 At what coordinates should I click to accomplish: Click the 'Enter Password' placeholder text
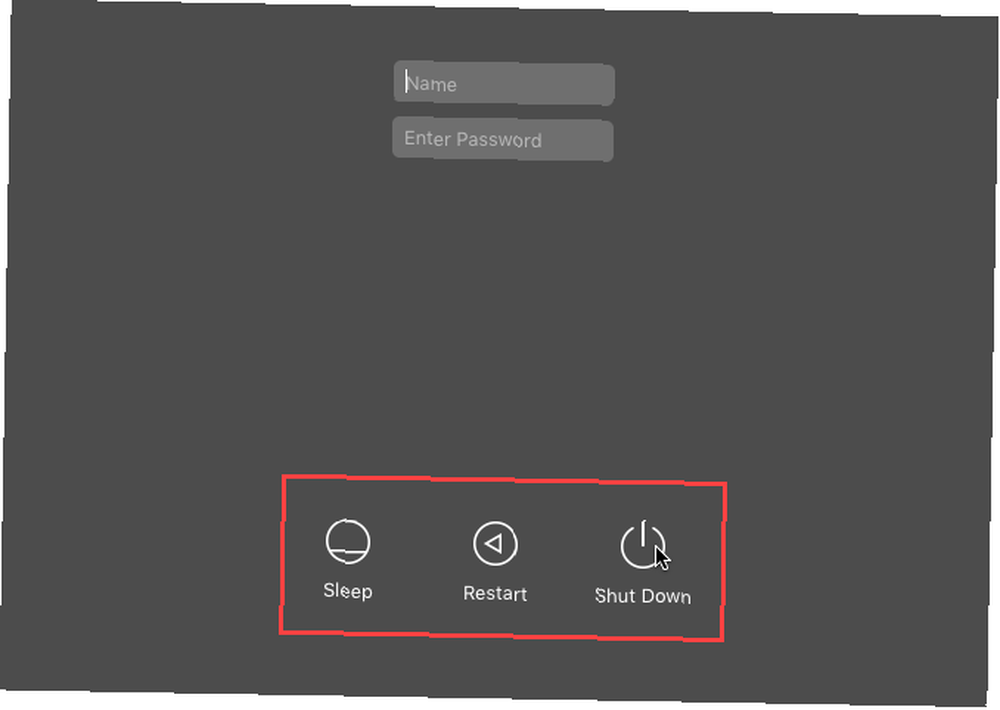click(473, 139)
